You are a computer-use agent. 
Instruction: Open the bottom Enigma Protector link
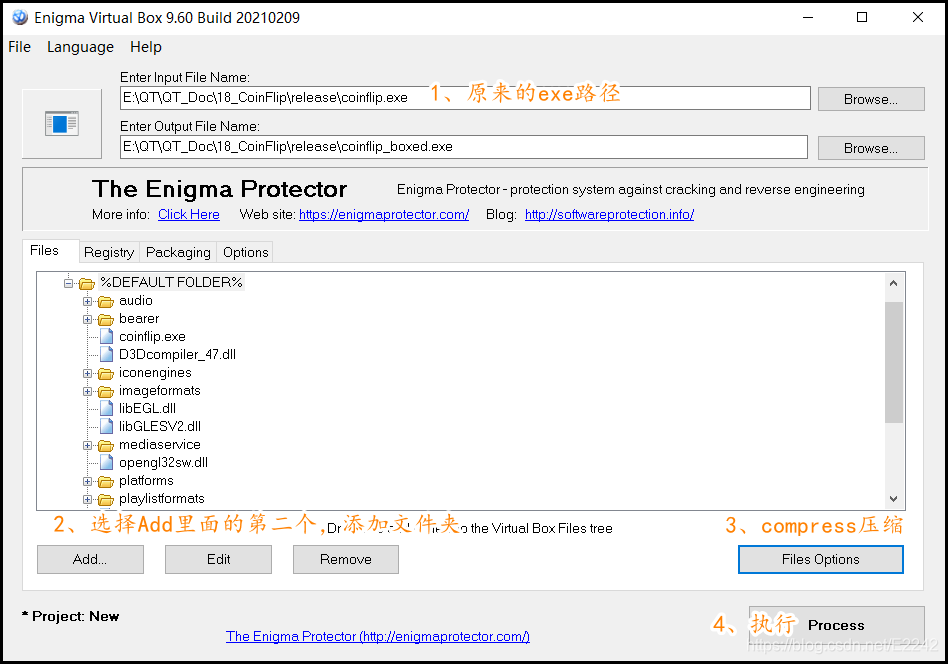378,636
